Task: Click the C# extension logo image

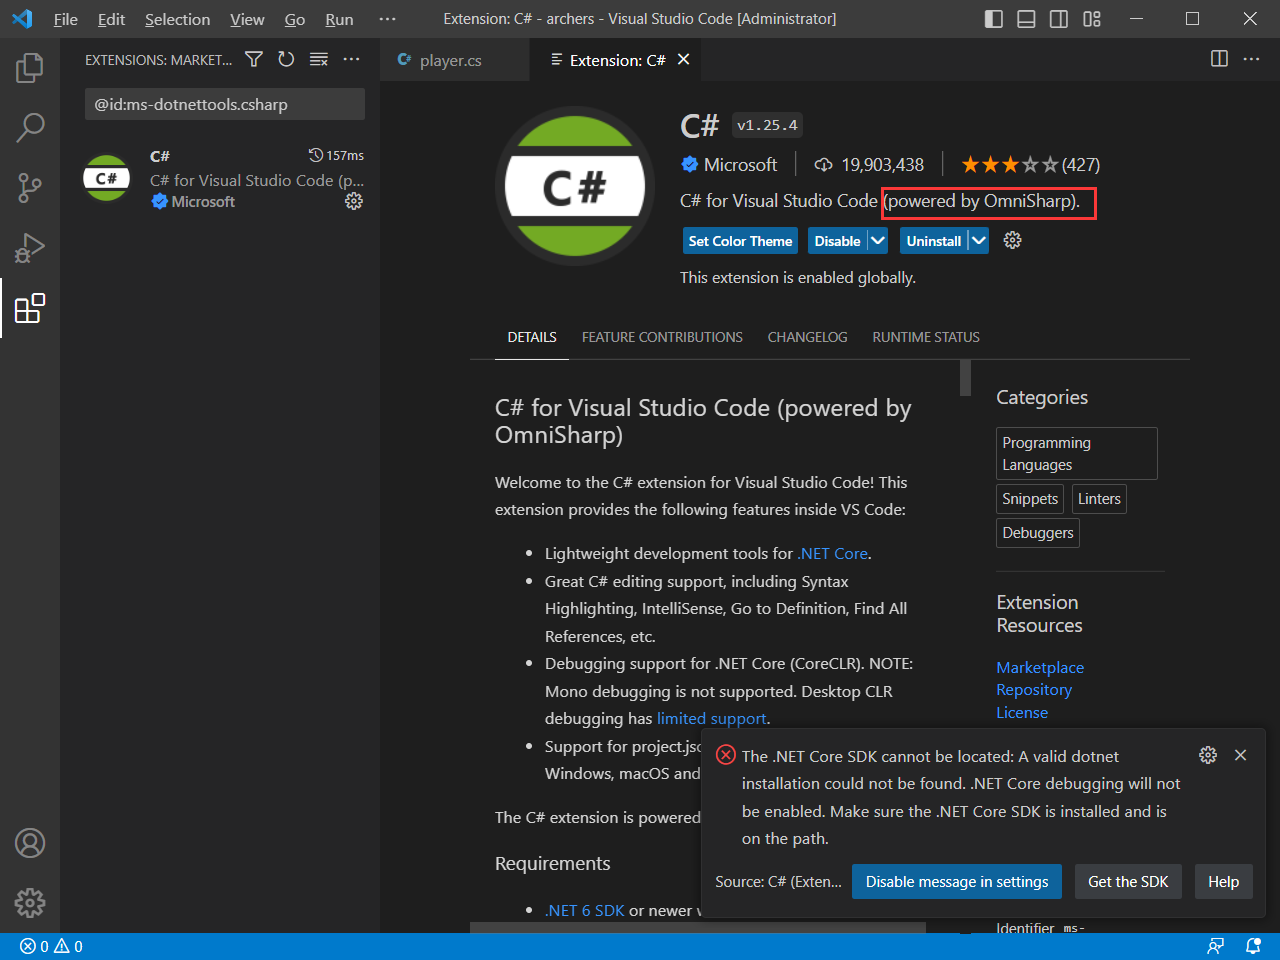Action: coord(575,186)
